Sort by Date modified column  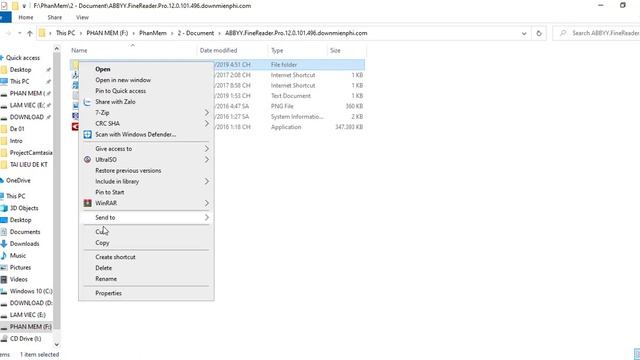click(x=218, y=51)
